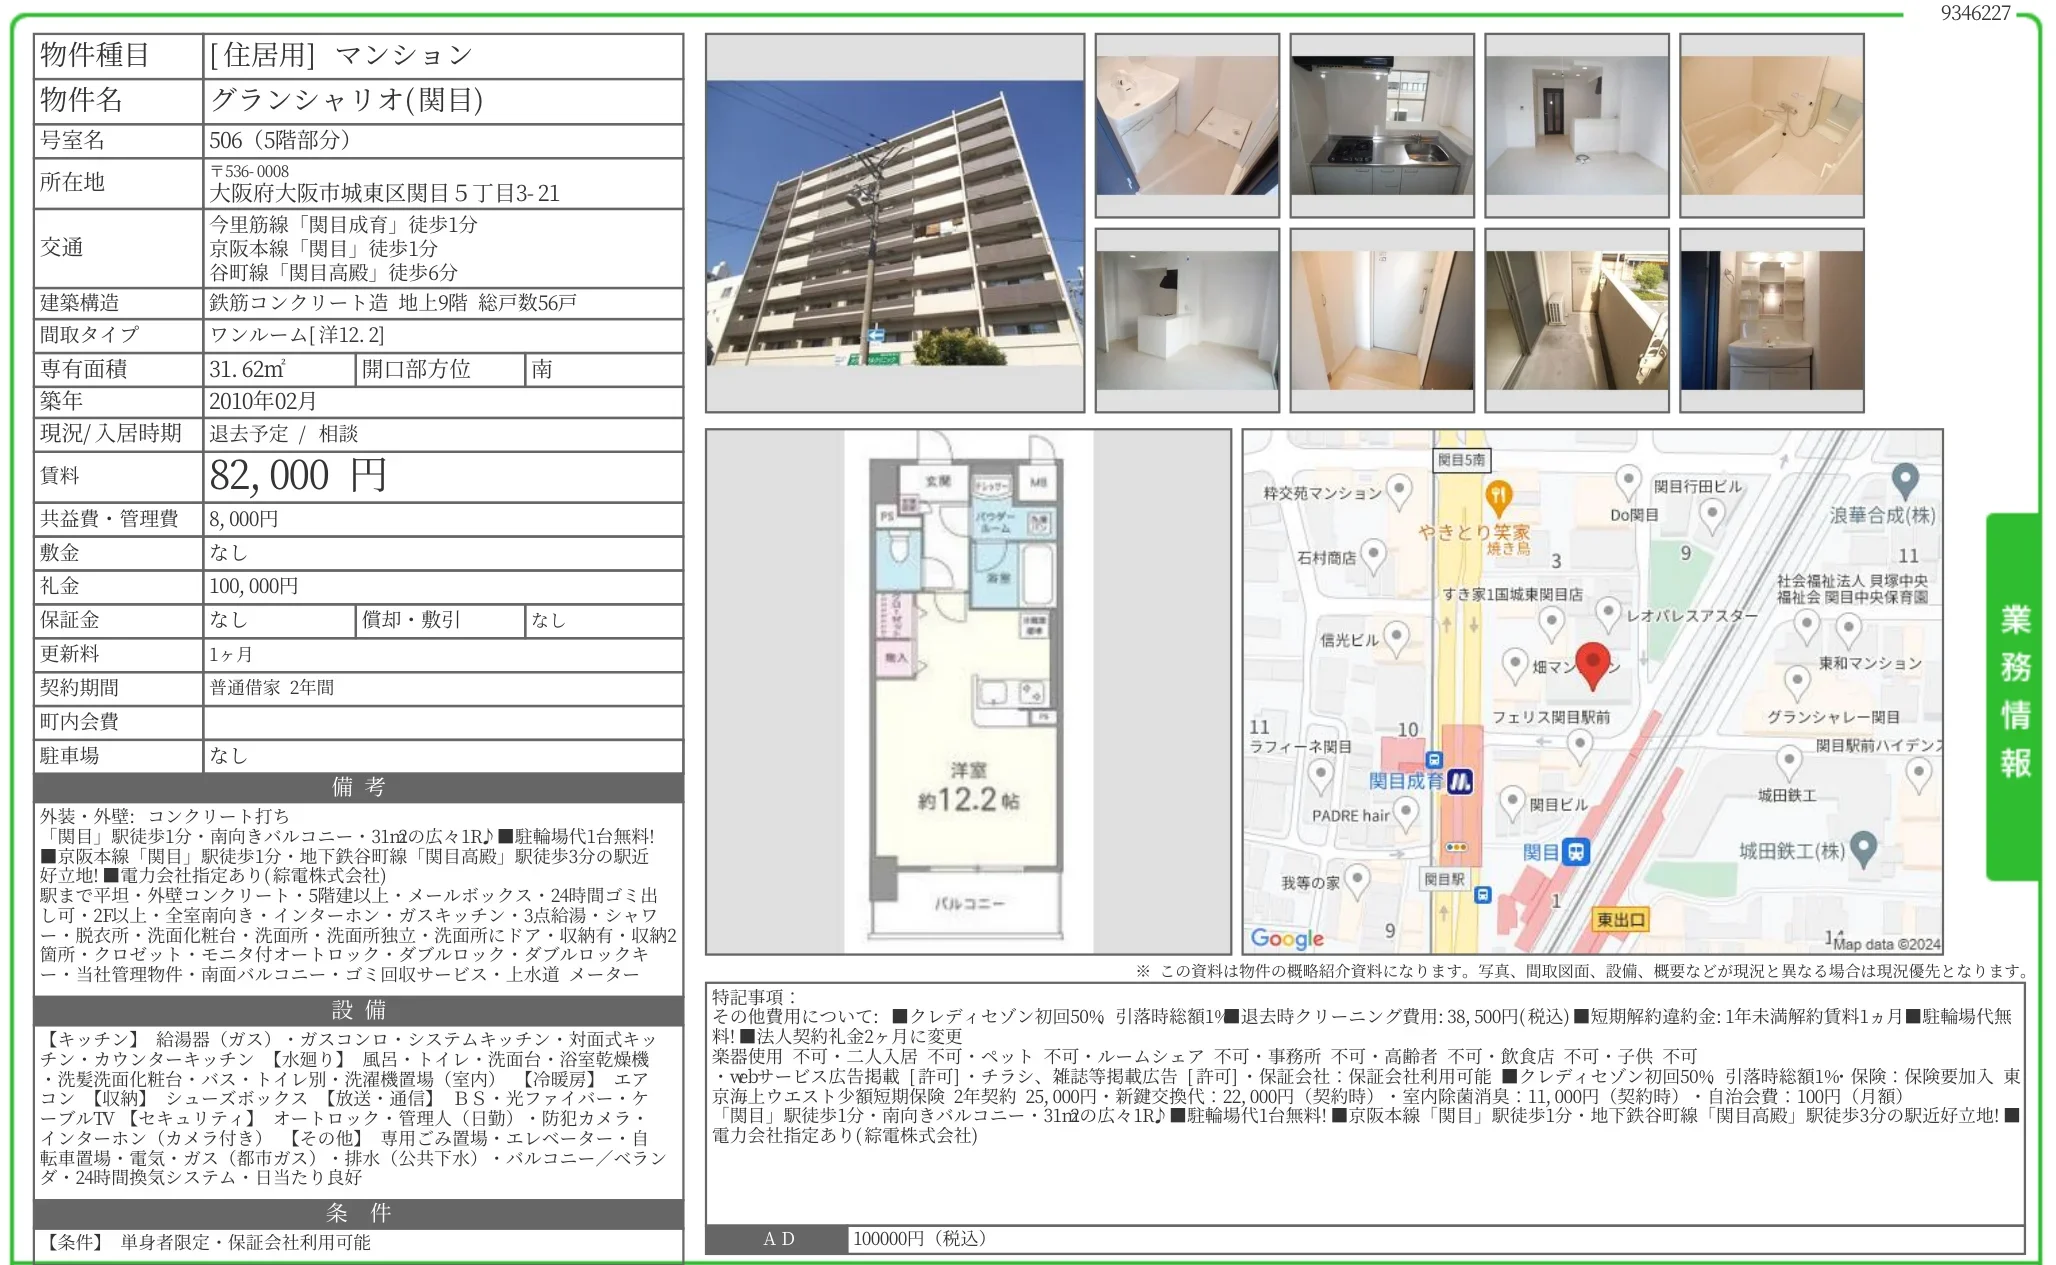Open the balcony photo thumbnail
The width and height of the screenshot is (2056, 1265).
(x=1576, y=320)
